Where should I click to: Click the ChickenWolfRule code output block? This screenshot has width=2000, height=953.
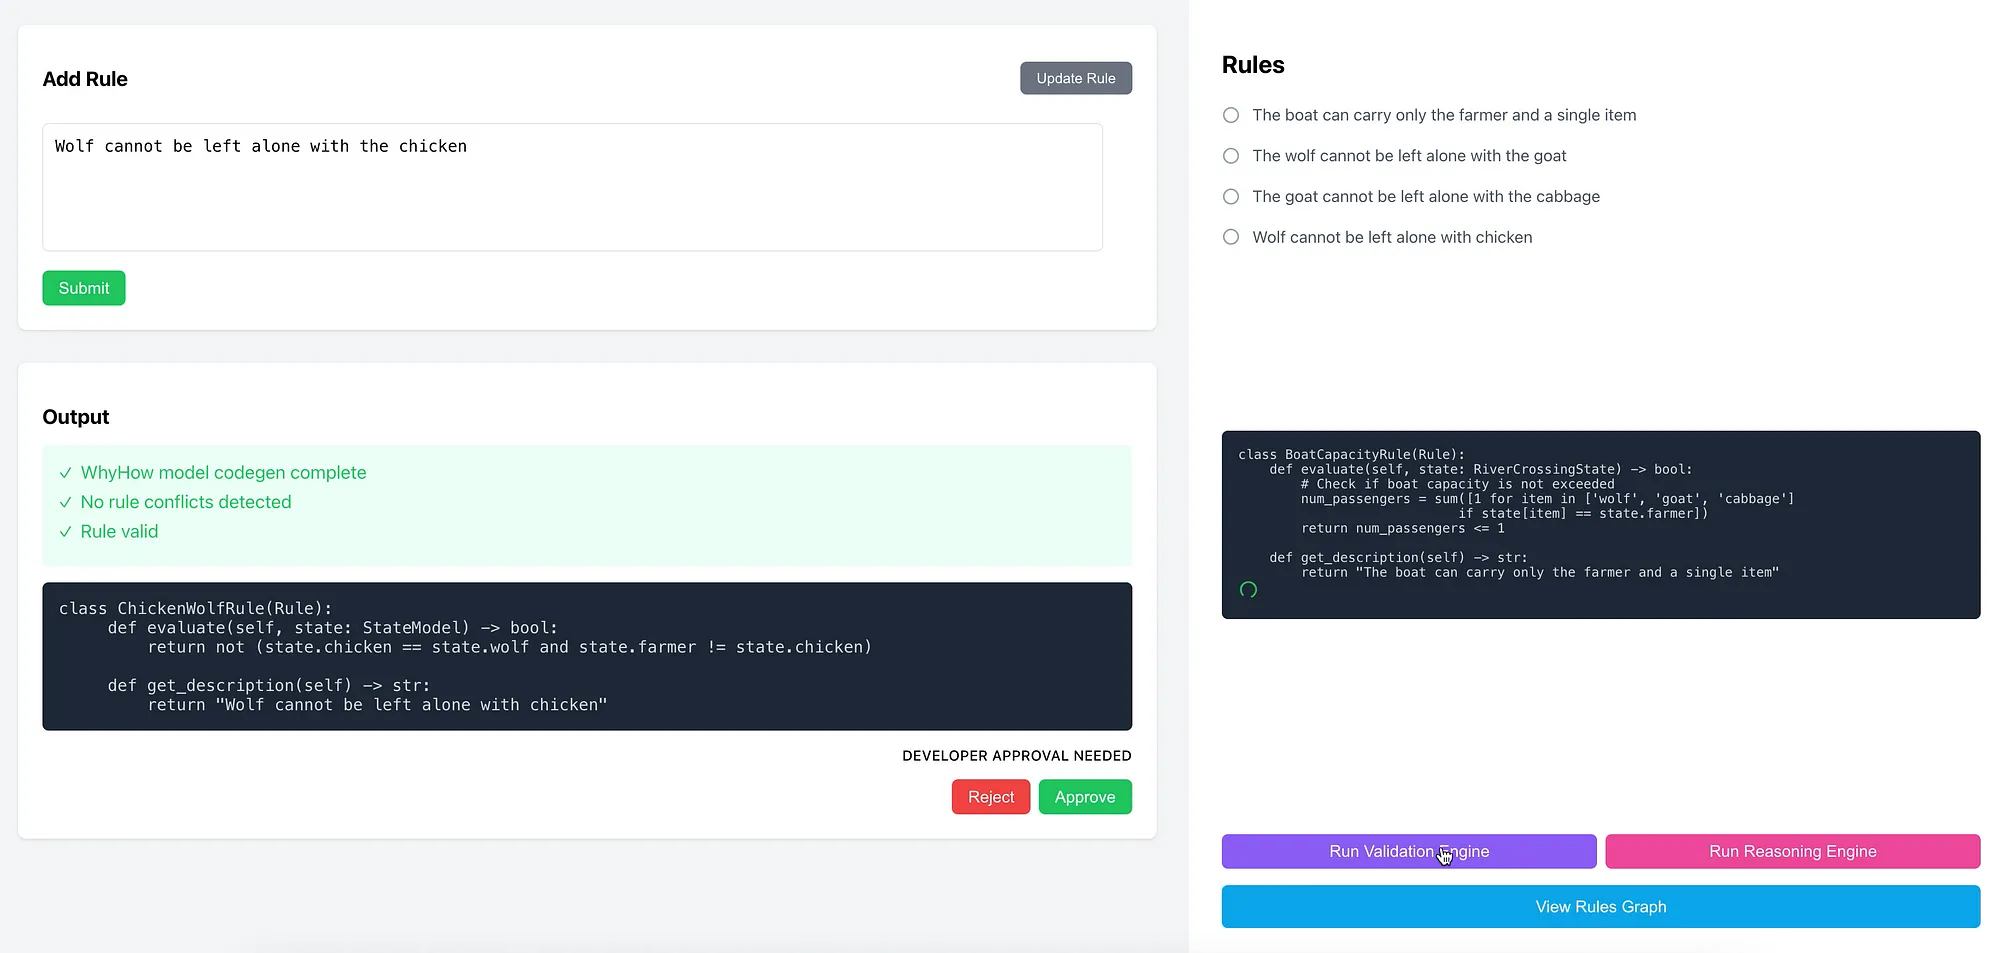point(587,656)
